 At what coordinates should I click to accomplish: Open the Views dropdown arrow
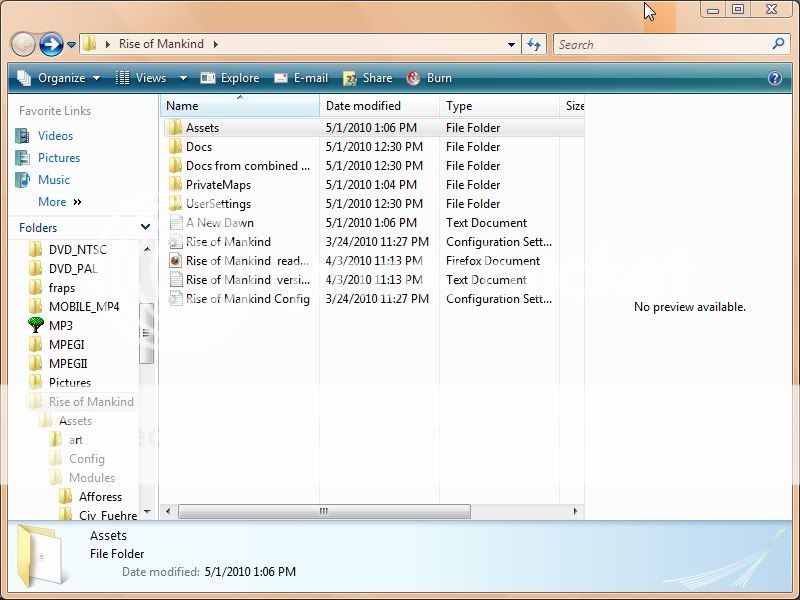point(183,78)
